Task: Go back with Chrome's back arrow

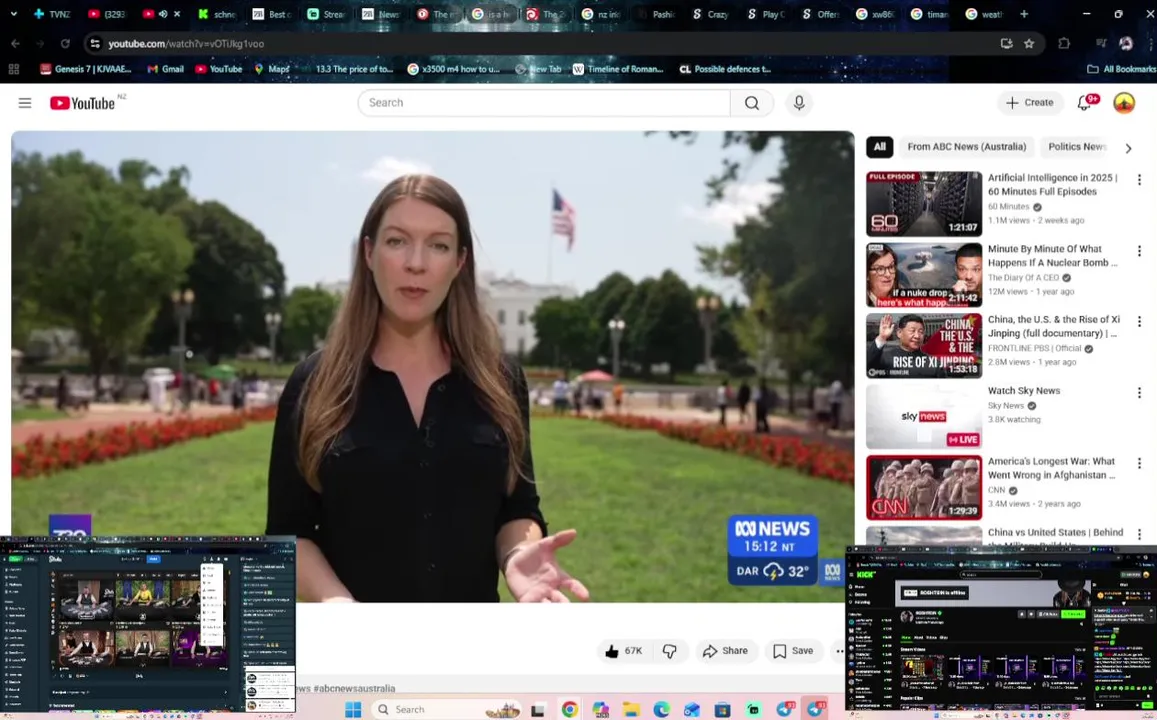Action: (x=15, y=44)
